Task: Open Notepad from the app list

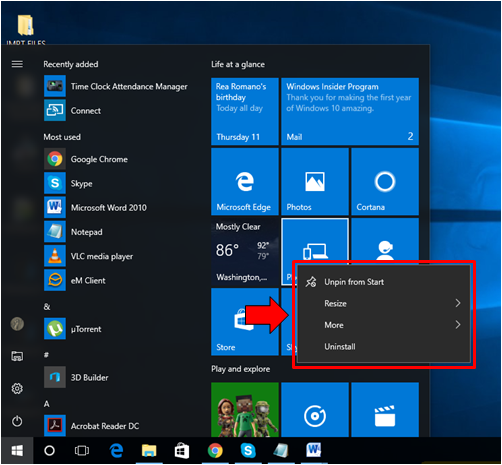Action: (x=73, y=232)
